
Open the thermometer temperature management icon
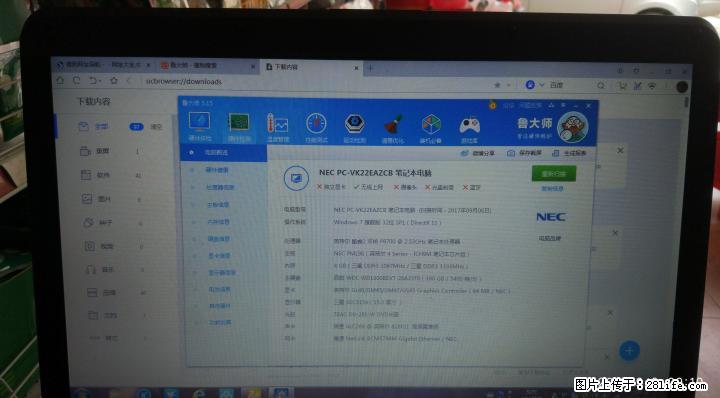point(277,128)
